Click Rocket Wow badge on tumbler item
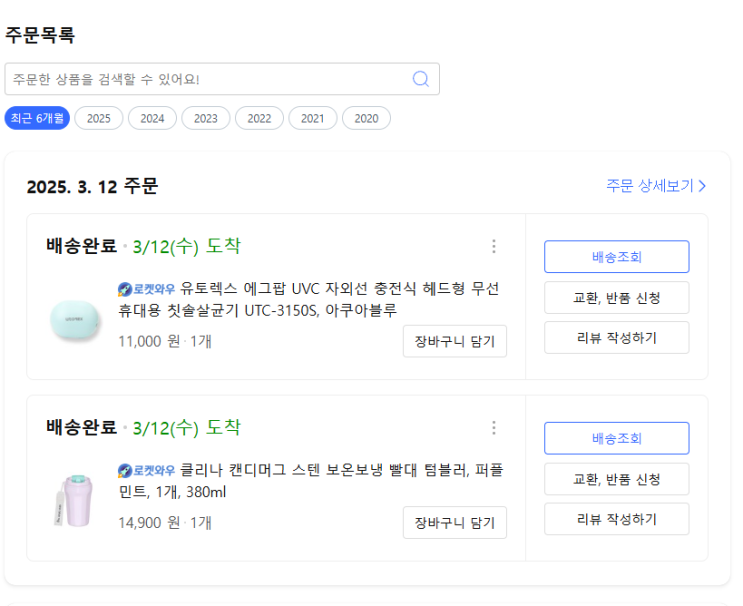The width and height of the screenshot is (743, 606). click(x=146, y=470)
